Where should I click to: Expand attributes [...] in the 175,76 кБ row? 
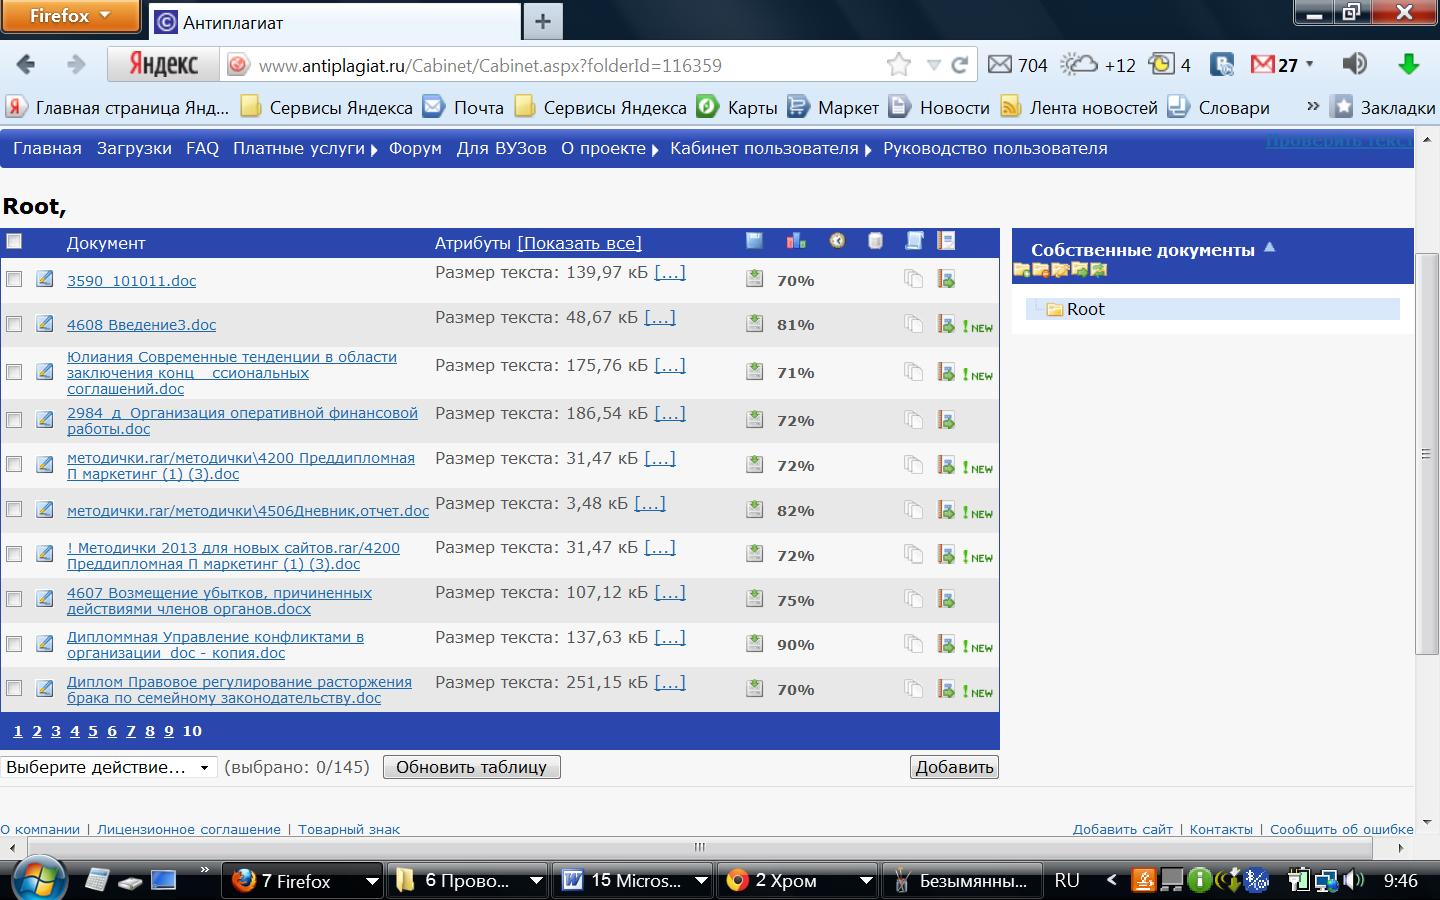point(670,365)
